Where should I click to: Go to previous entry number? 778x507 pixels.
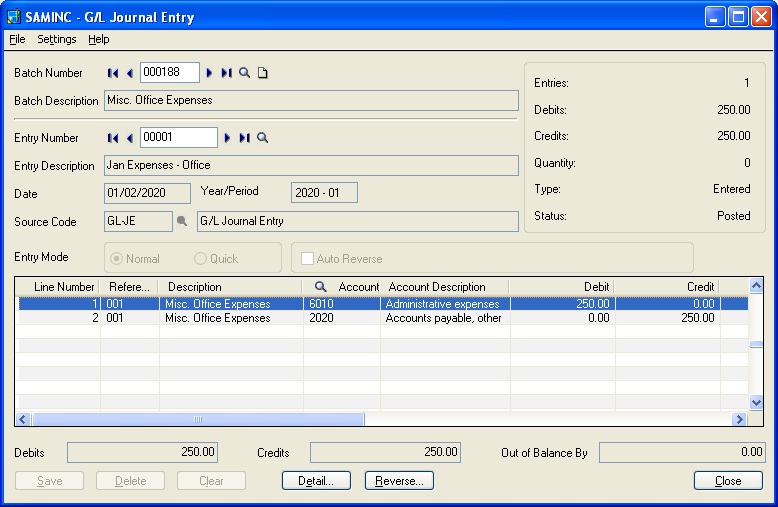(130, 138)
